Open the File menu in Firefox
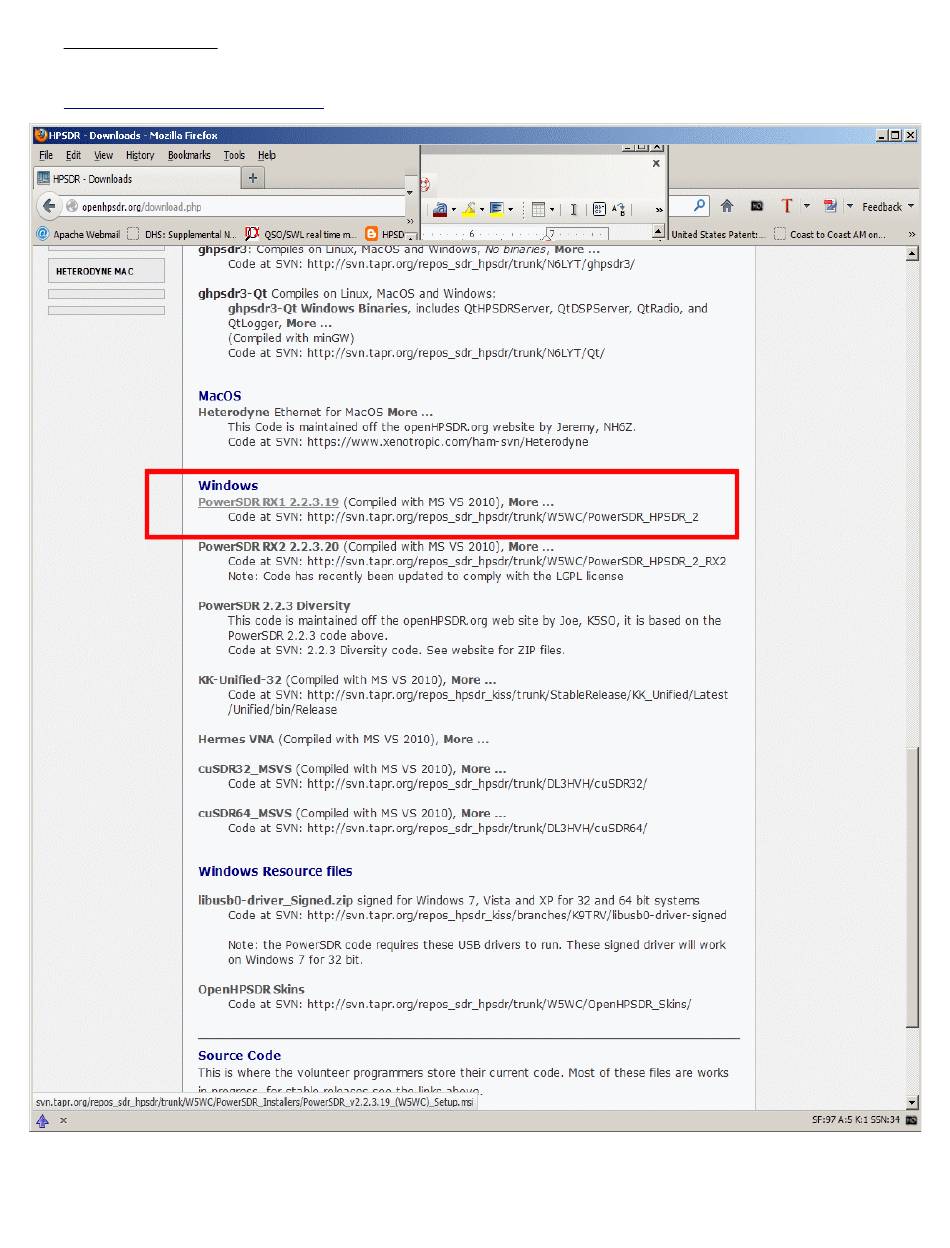Viewport: 950px width, 1248px height. click(45, 155)
